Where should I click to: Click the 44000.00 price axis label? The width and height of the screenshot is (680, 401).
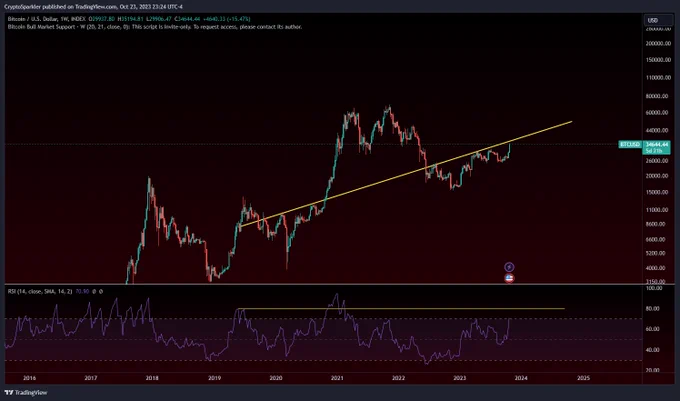(x=658, y=130)
